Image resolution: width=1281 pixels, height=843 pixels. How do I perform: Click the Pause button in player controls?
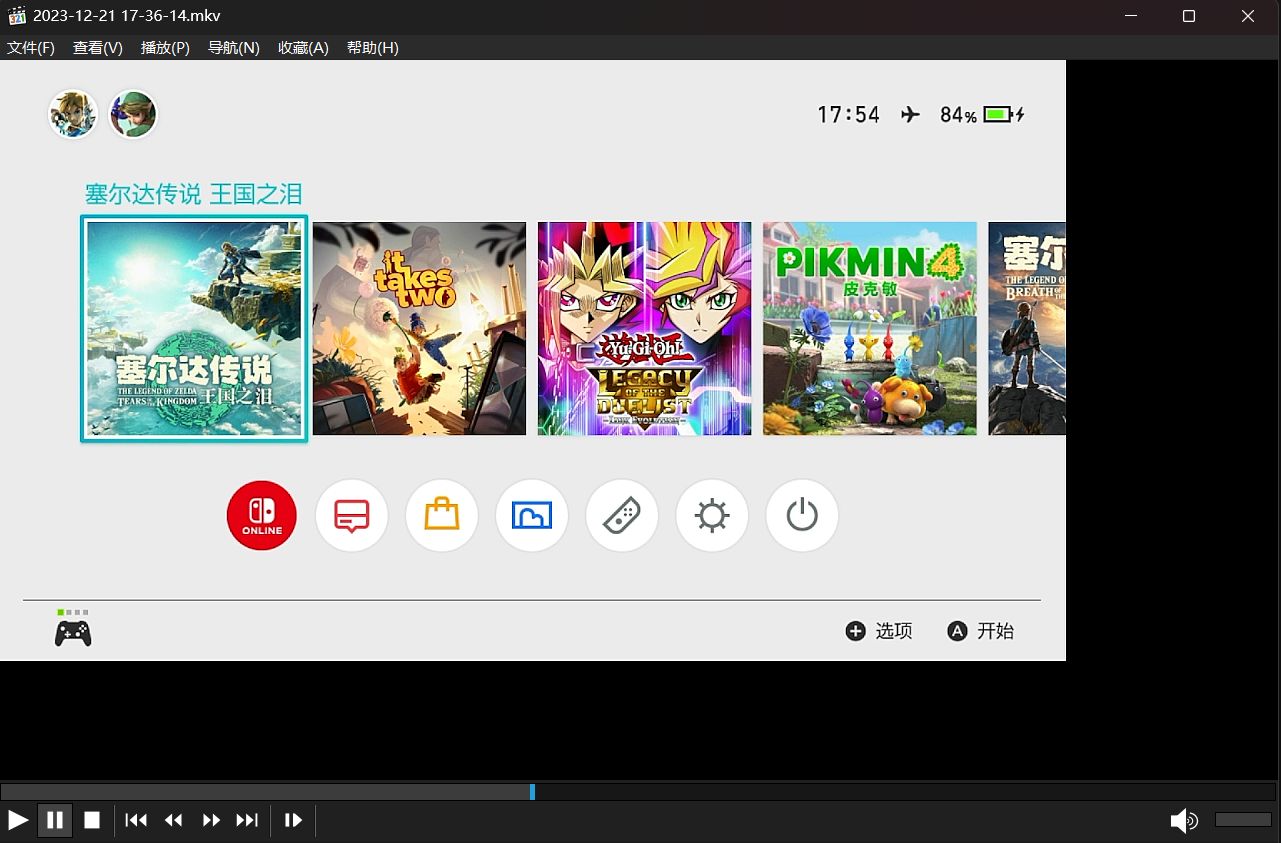[x=55, y=820]
